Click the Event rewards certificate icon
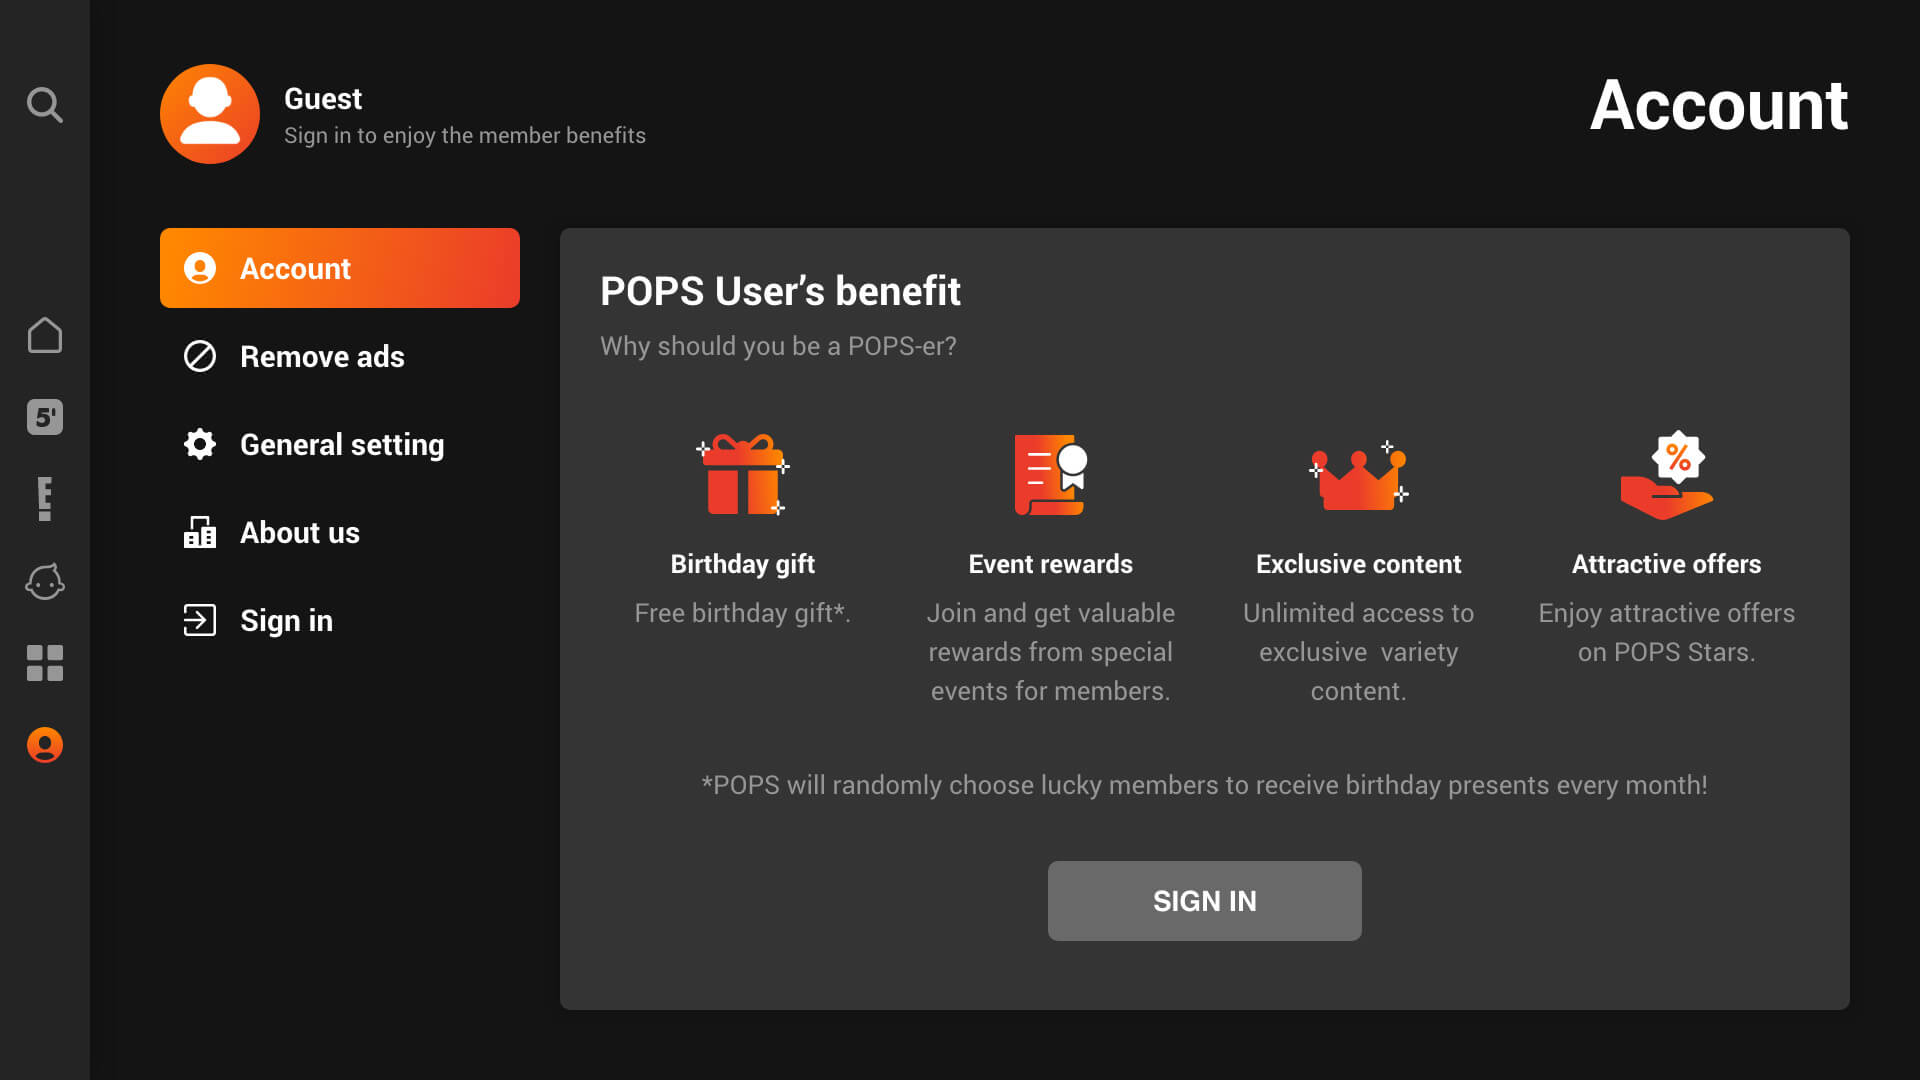 [1051, 475]
